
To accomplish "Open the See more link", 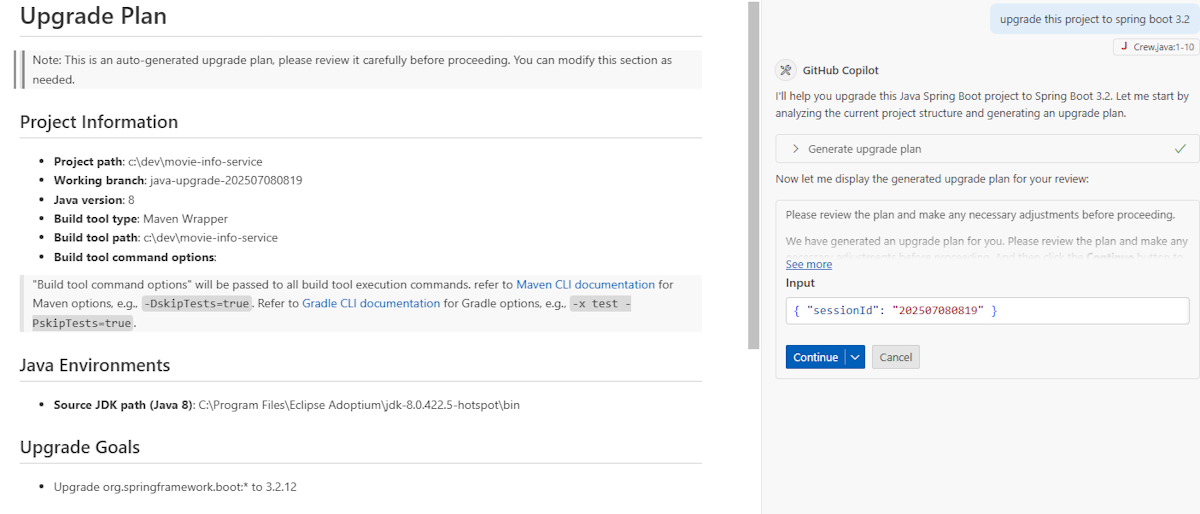I will (808, 264).
